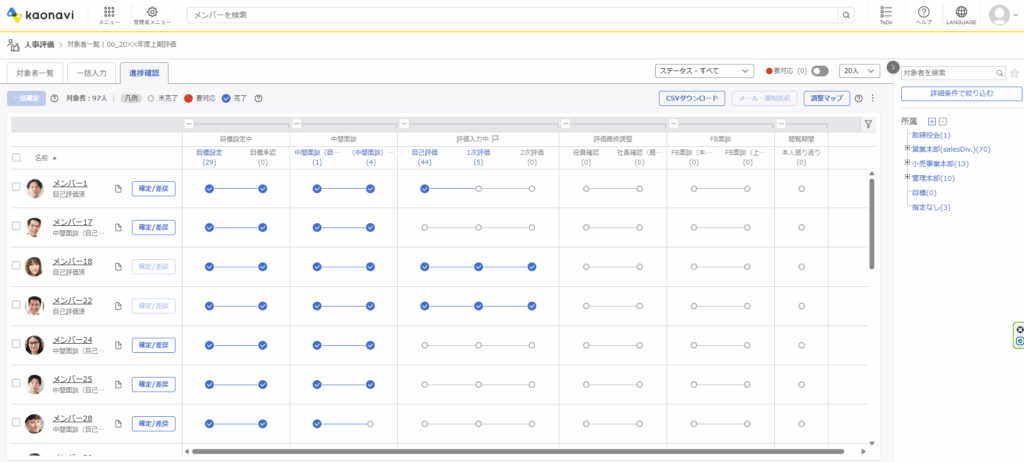Viewport: 1024px width, 462px height.
Task: Toggle the 要対応 filter switch
Action: point(820,71)
